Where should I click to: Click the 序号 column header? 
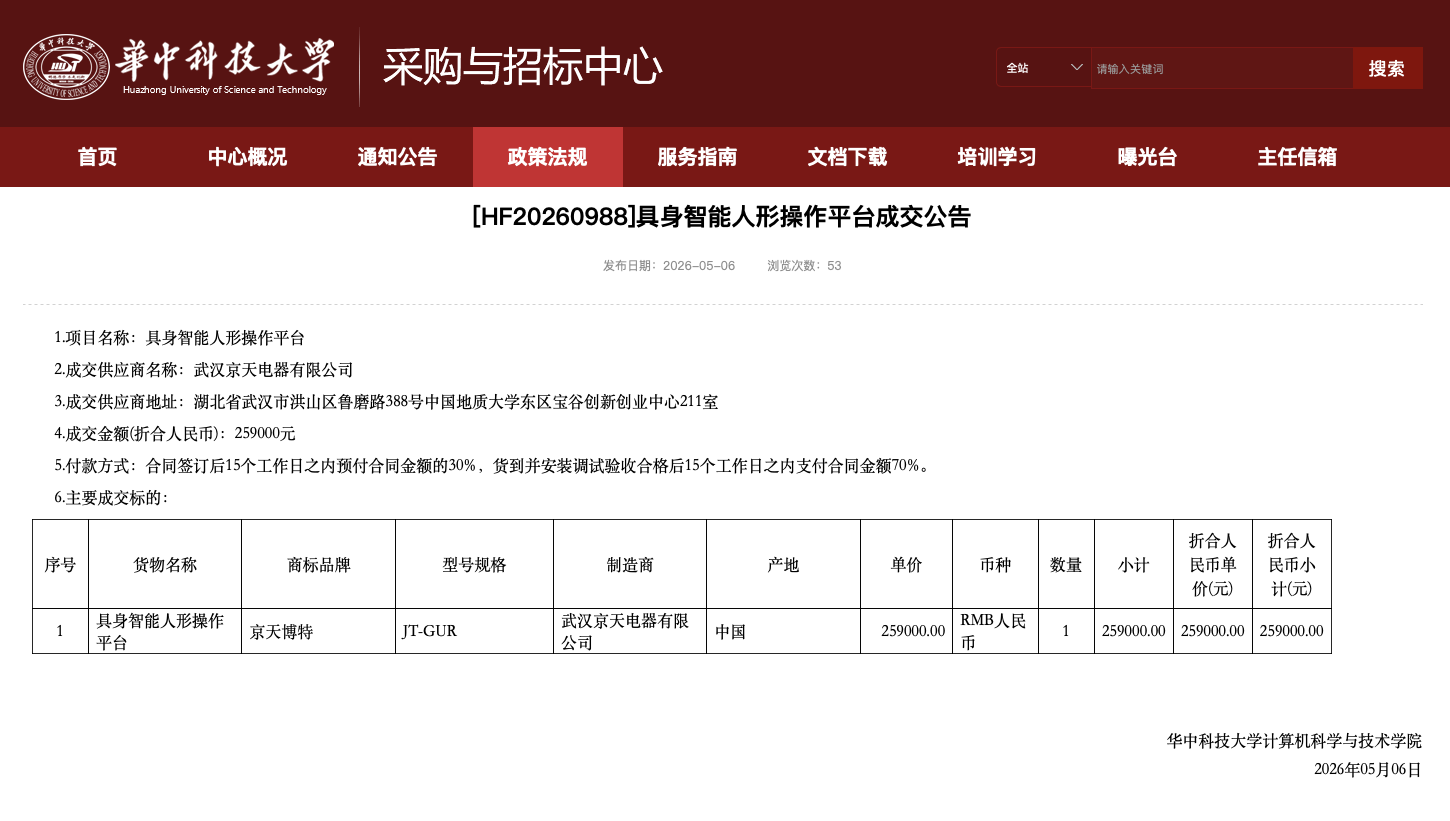pyautogui.click(x=60, y=564)
